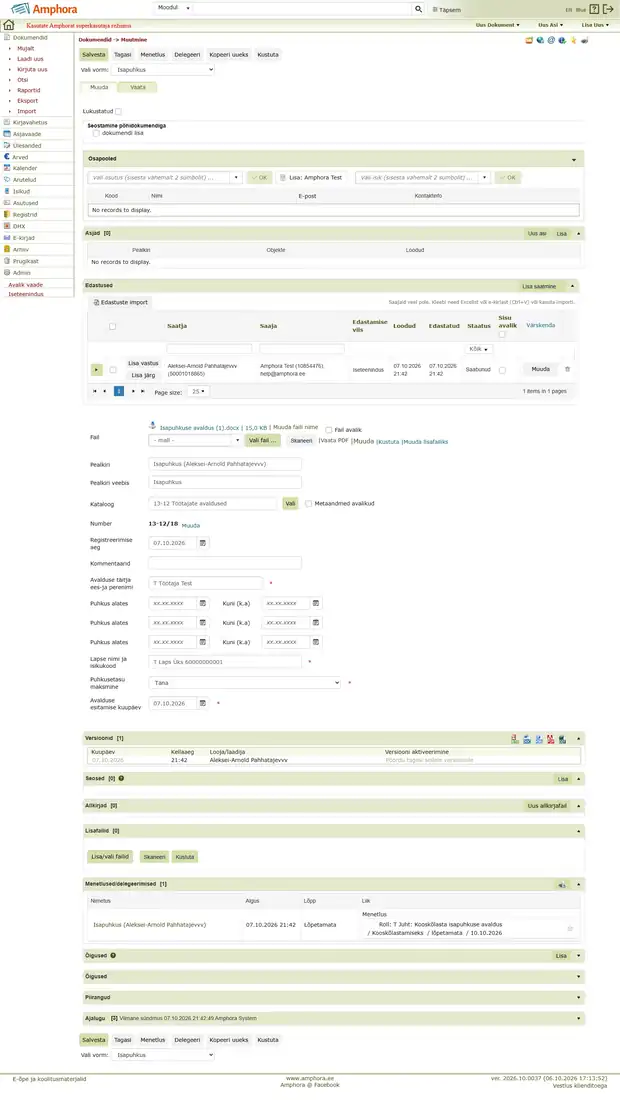Open Prügikast trash module in sidebar

coord(7,261)
